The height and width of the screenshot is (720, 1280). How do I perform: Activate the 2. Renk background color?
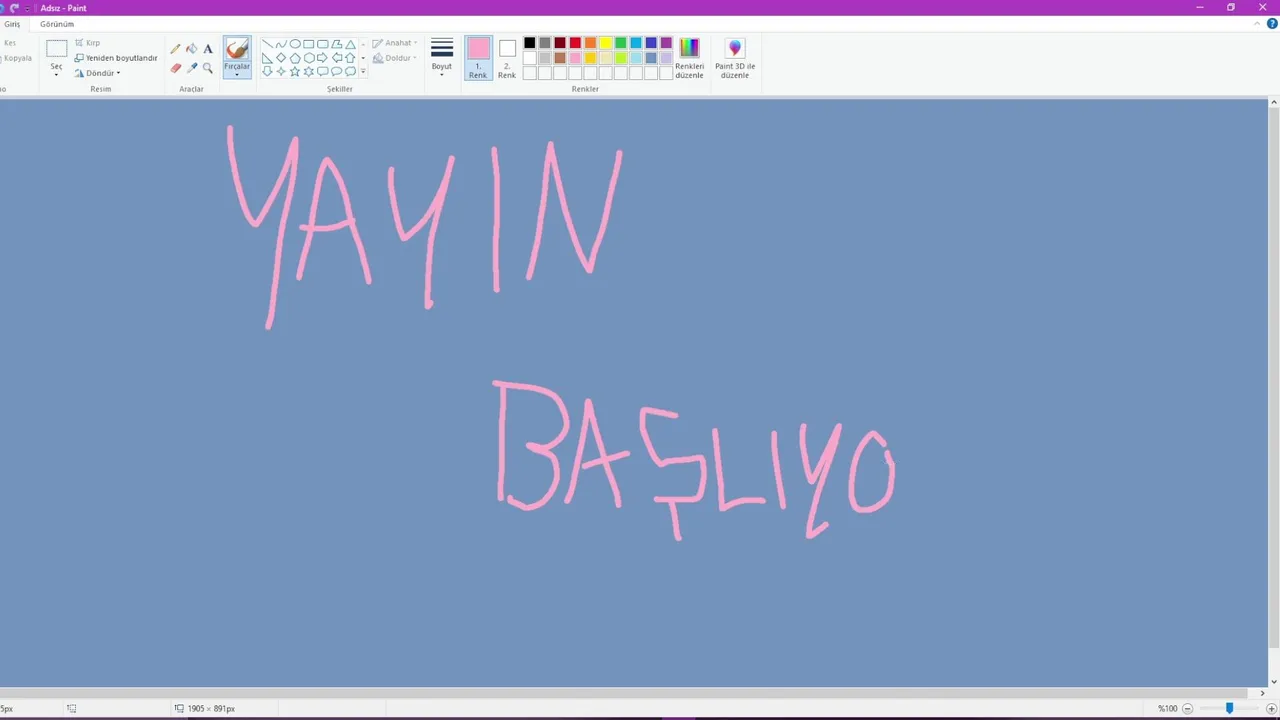(507, 59)
